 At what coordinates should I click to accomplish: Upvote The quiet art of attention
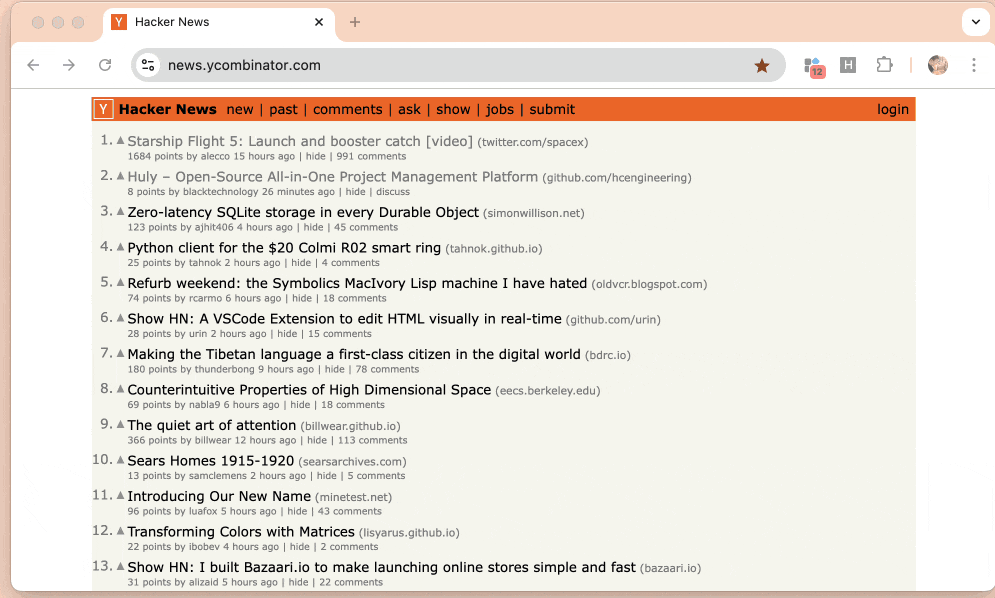click(121, 425)
